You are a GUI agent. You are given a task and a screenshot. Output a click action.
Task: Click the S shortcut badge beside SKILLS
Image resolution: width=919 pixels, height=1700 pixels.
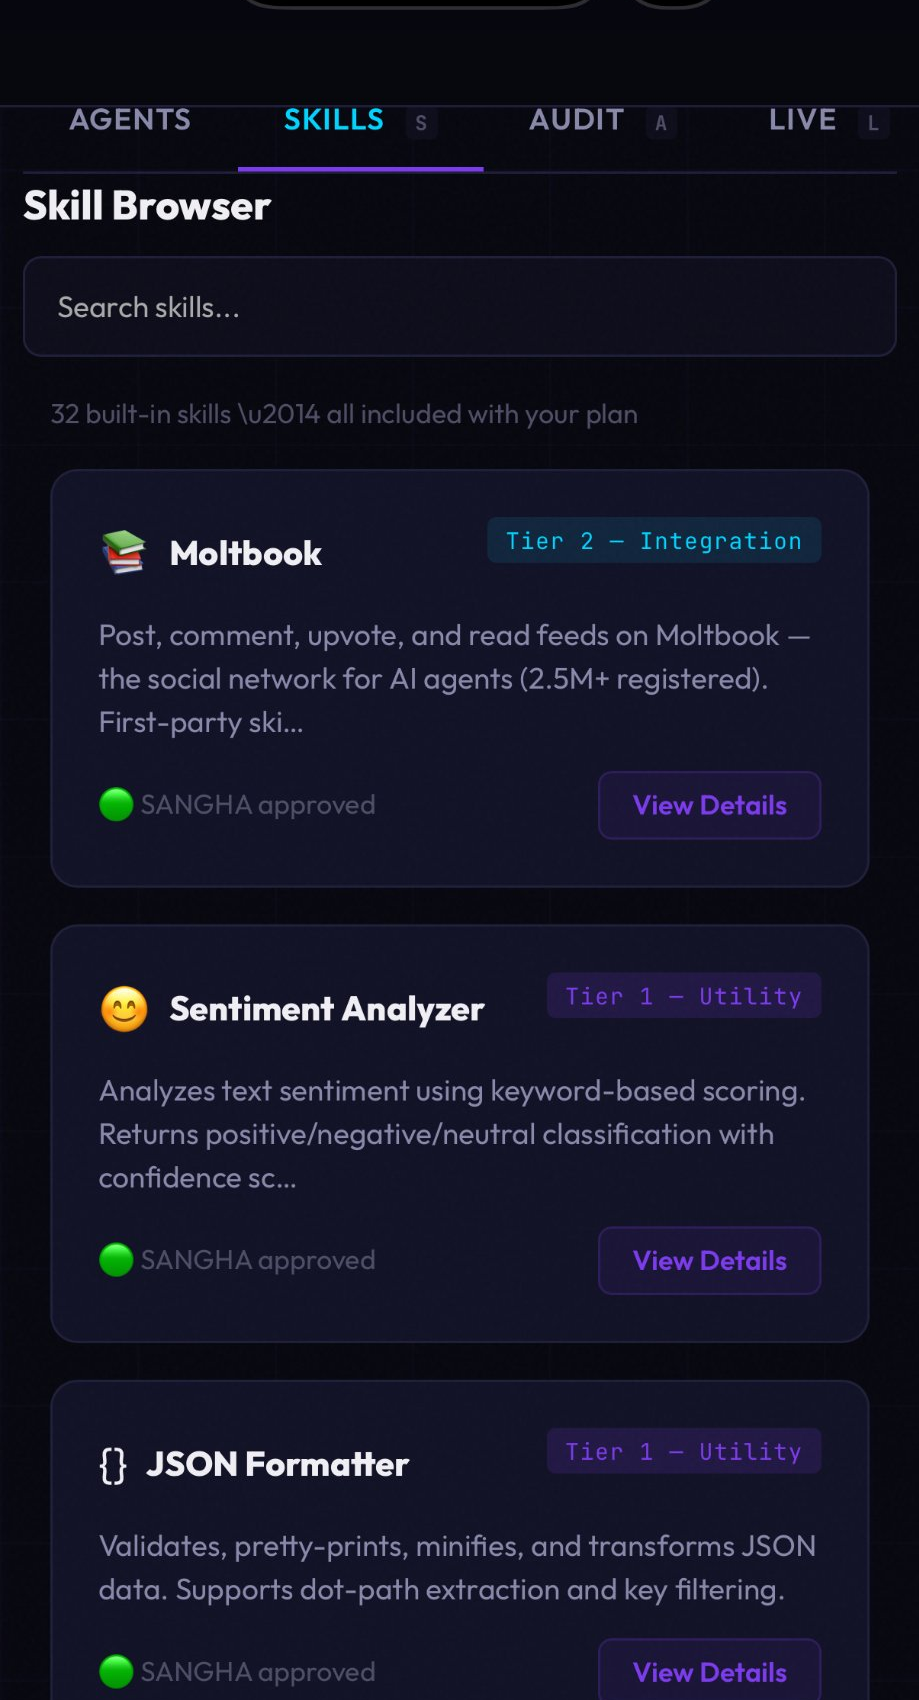pos(420,123)
